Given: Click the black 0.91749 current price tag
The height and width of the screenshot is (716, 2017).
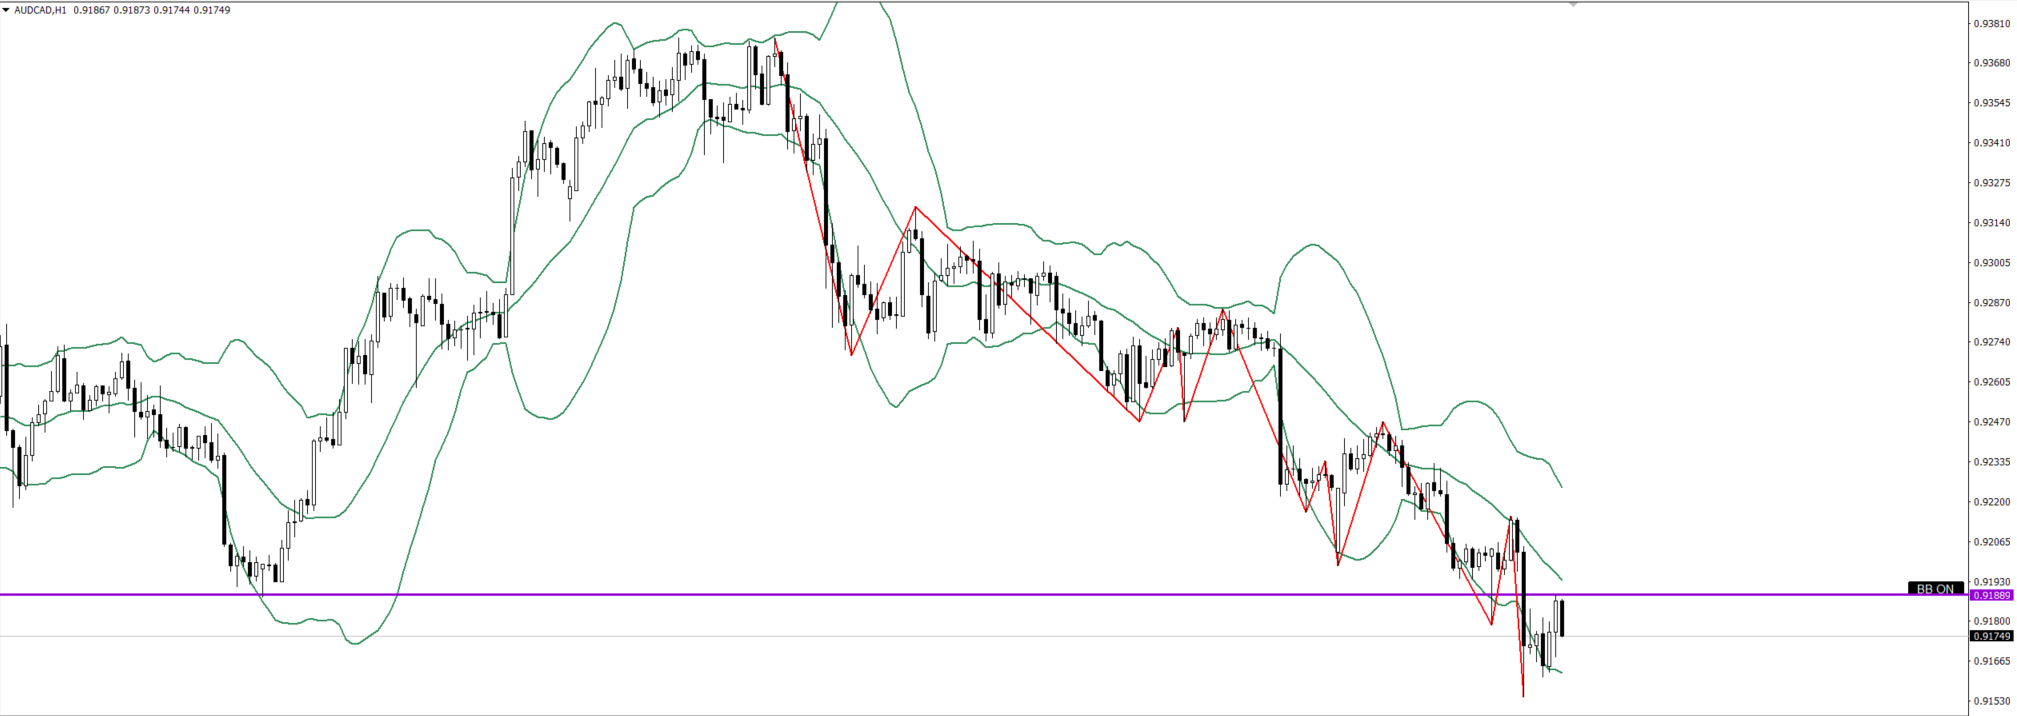Looking at the screenshot, I should [x=1990, y=636].
